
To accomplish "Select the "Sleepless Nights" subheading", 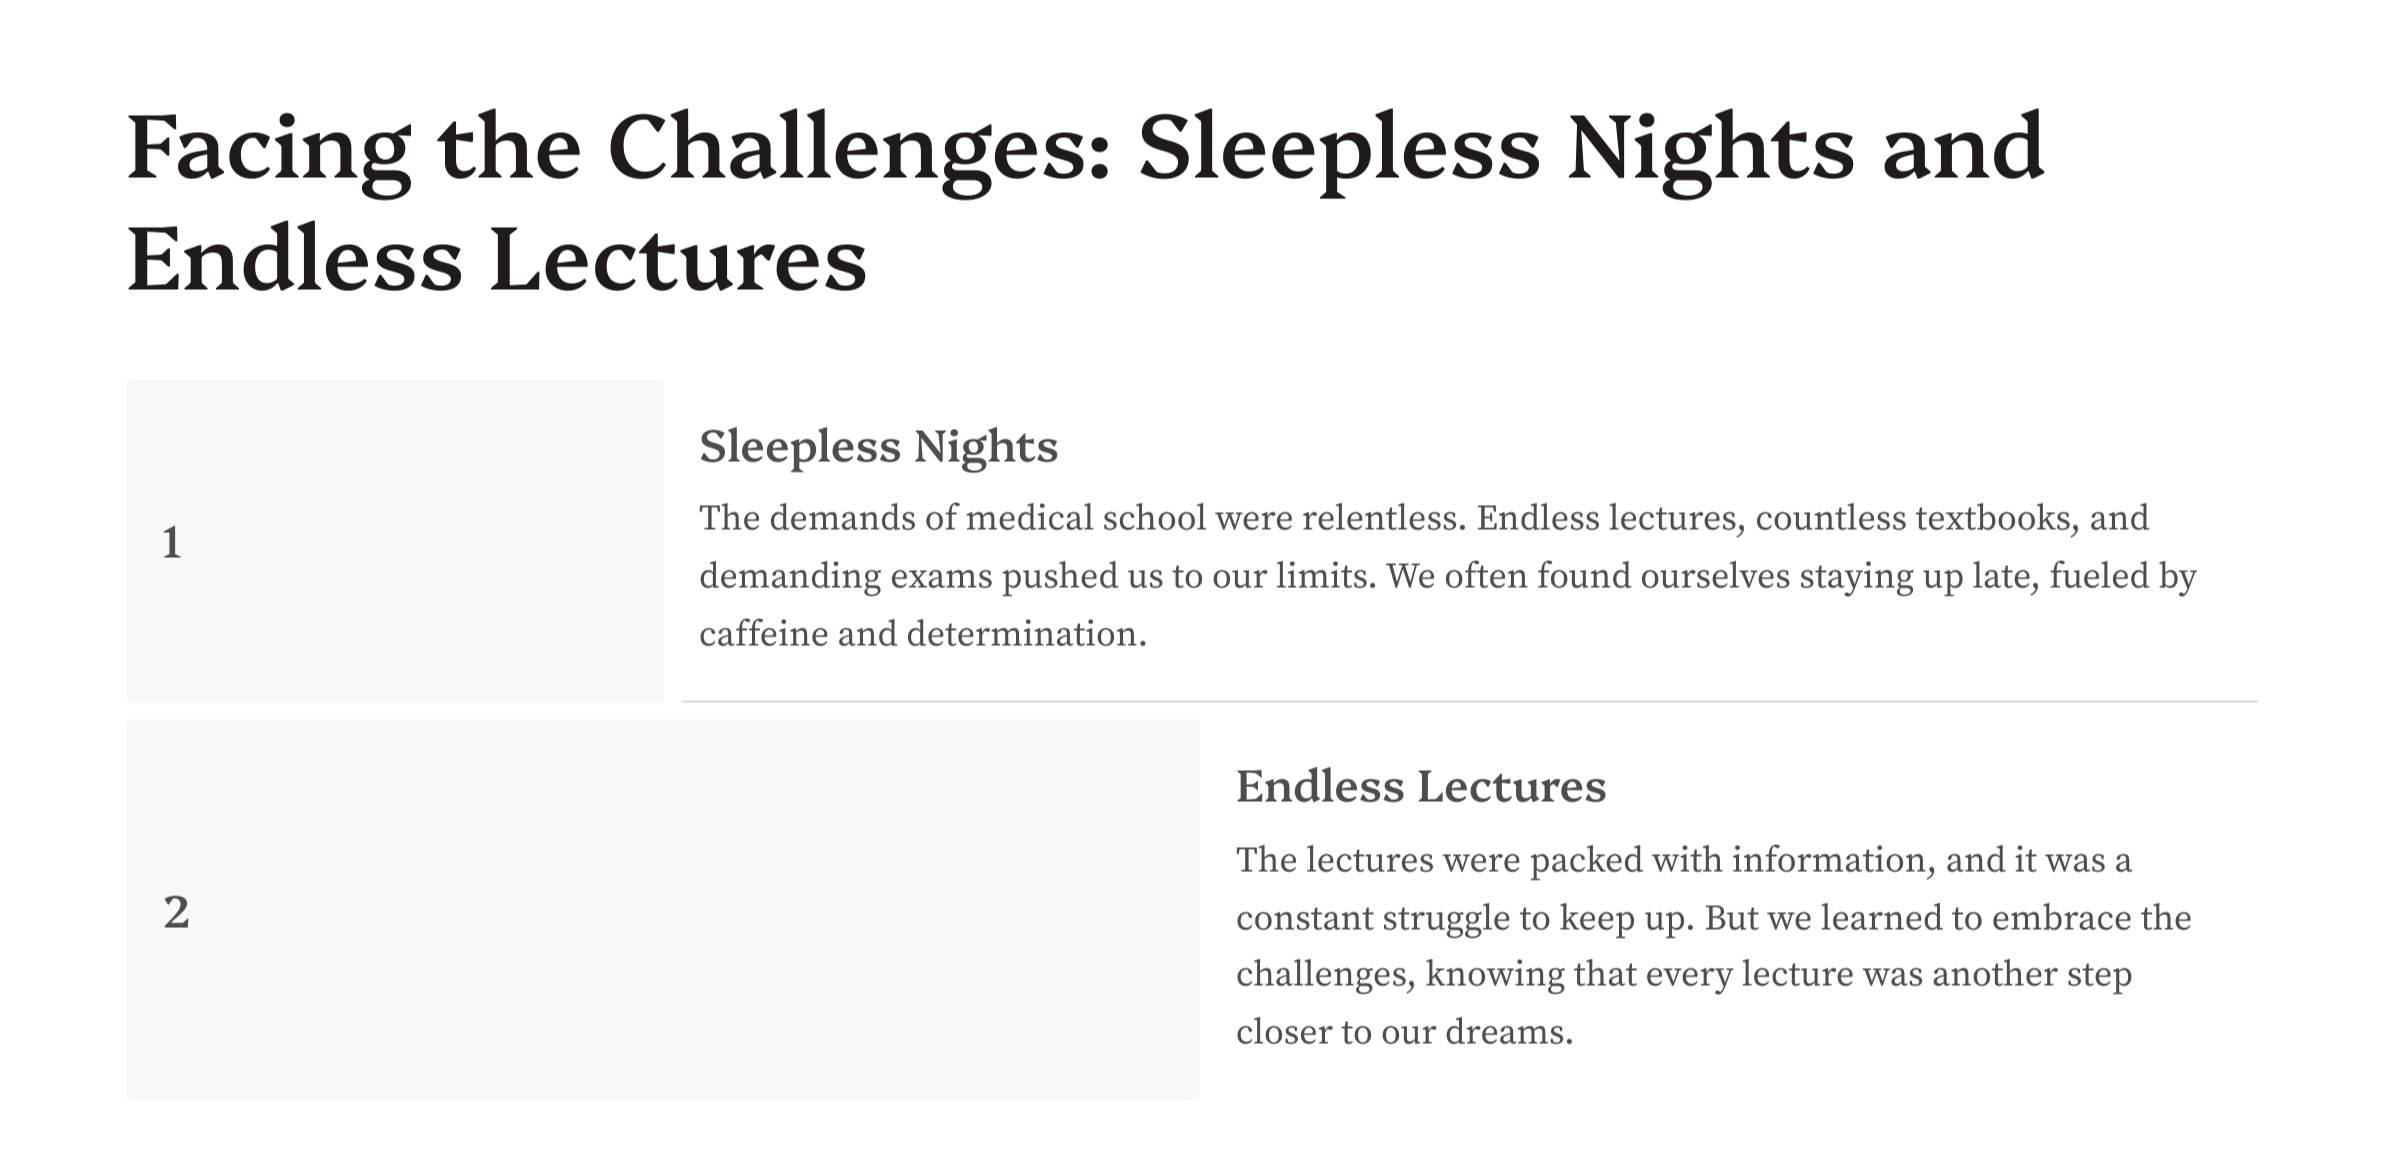I will [x=878, y=447].
